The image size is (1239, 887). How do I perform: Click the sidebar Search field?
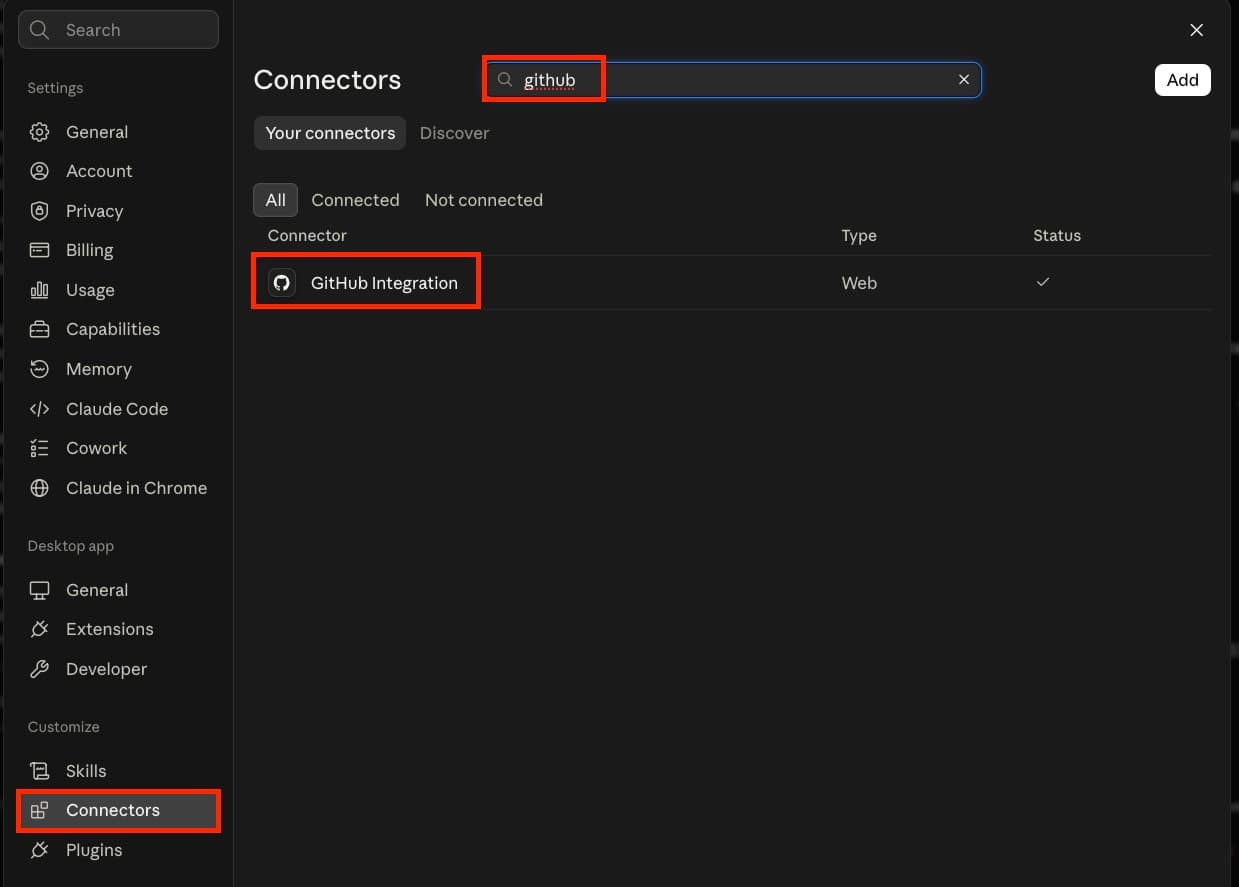(x=118, y=30)
